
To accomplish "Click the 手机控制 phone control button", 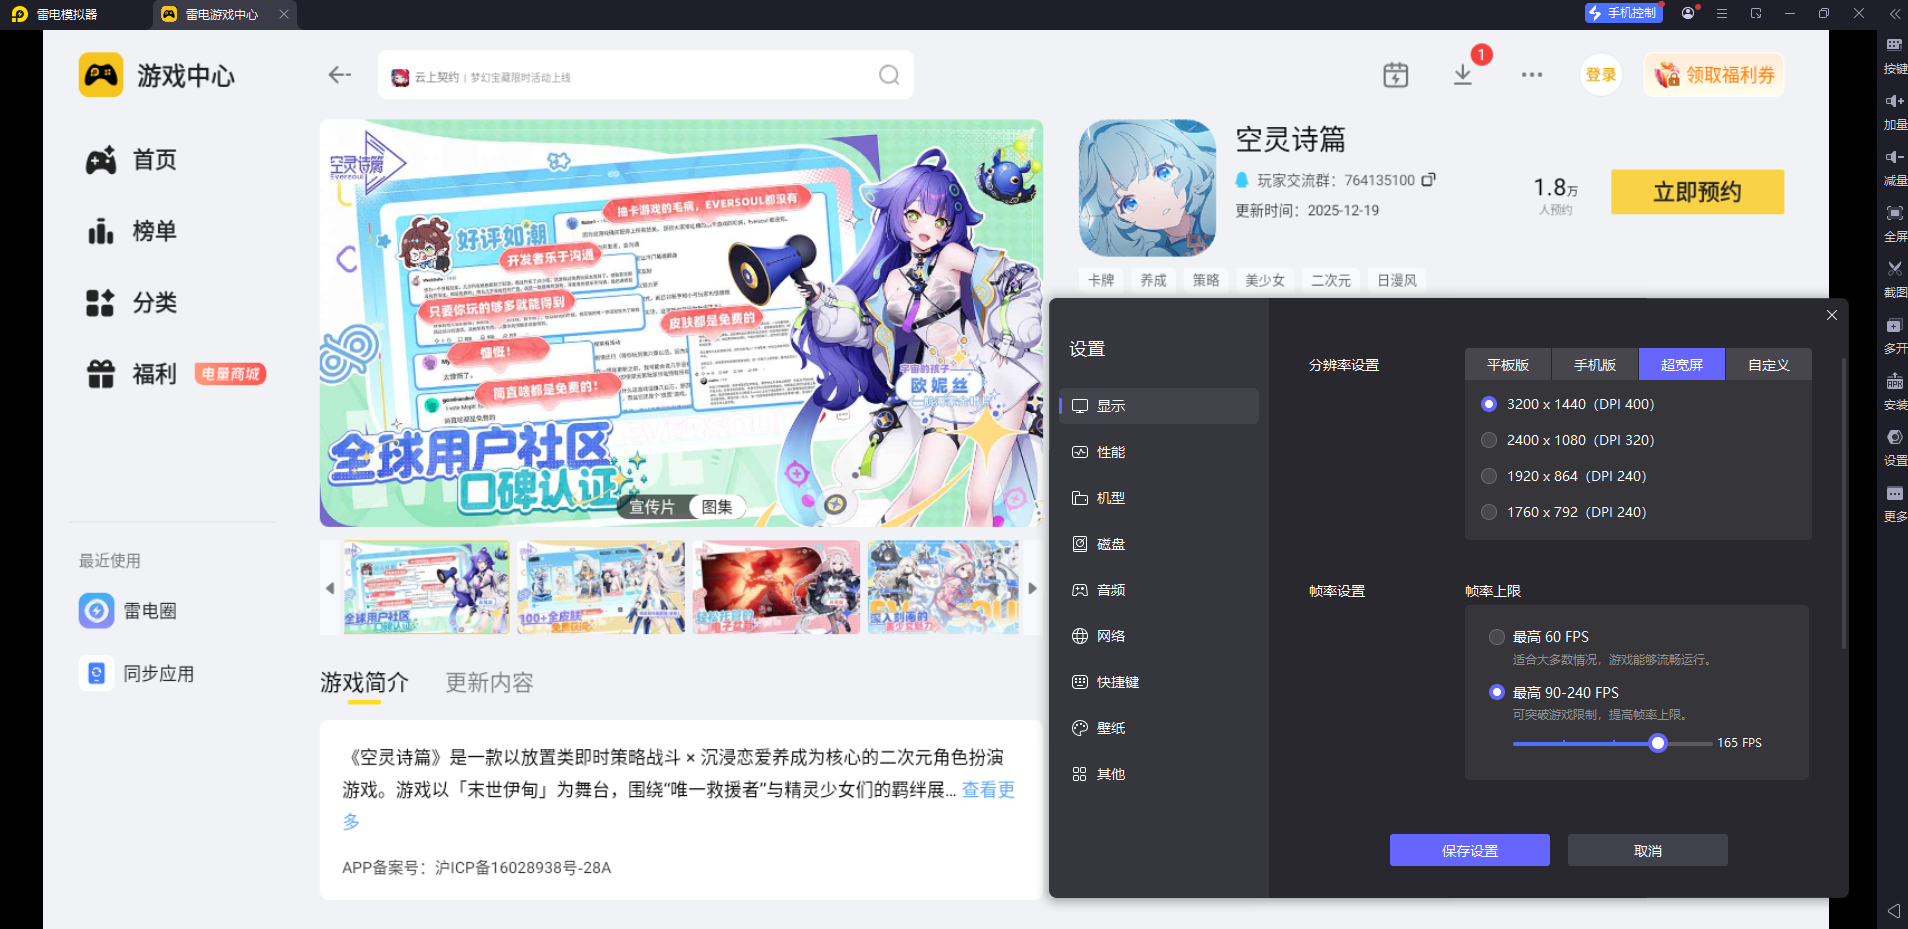I will tap(1623, 13).
